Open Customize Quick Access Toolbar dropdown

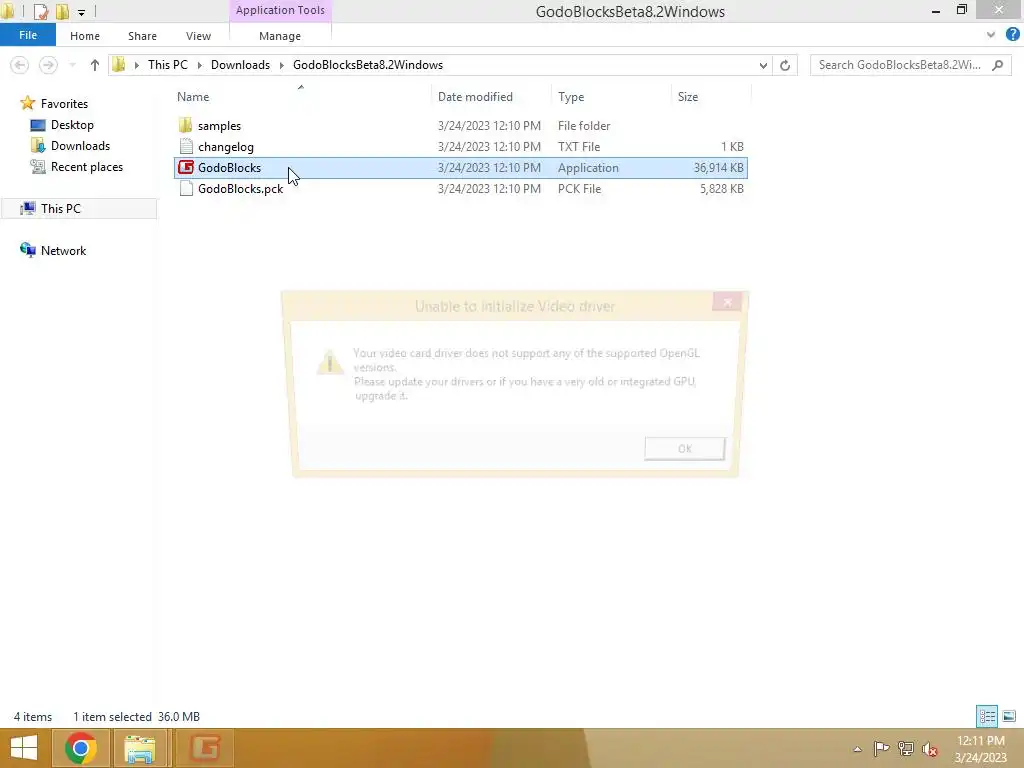coord(81,12)
